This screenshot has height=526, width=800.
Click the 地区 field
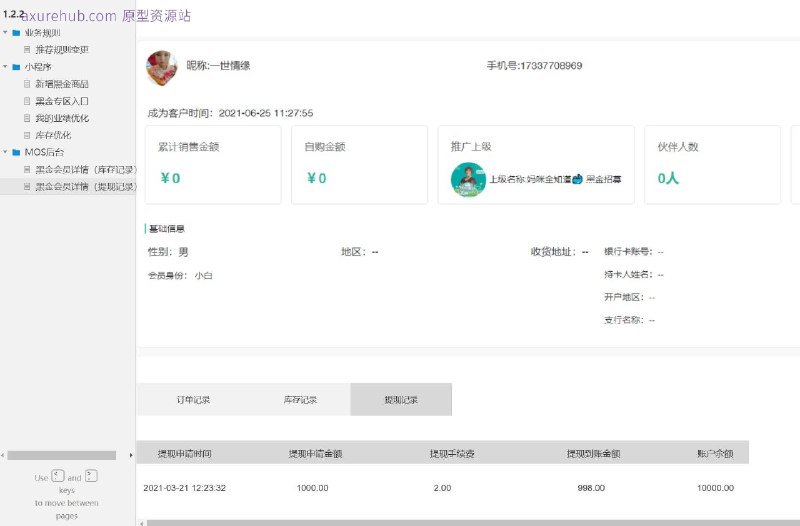tap(360, 252)
